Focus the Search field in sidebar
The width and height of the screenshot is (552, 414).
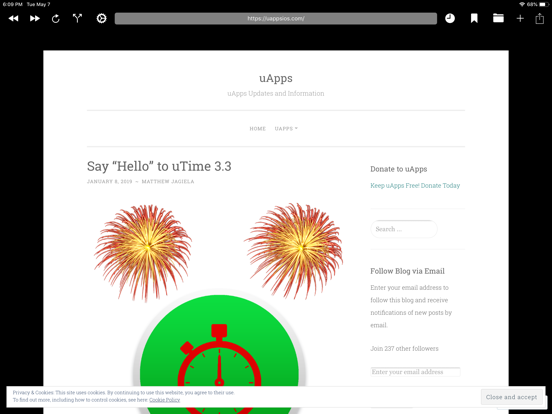(x=404, y=229)
